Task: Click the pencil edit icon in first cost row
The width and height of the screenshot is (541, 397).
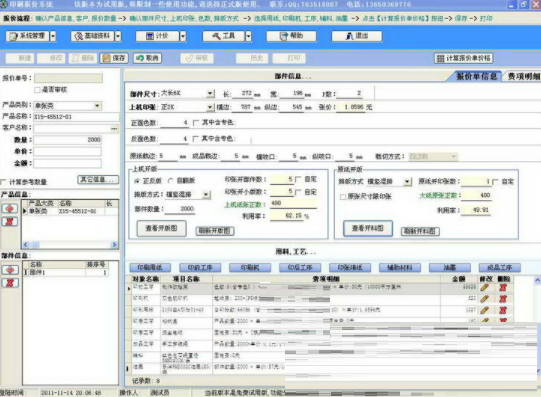Action: tap(484, 287)
